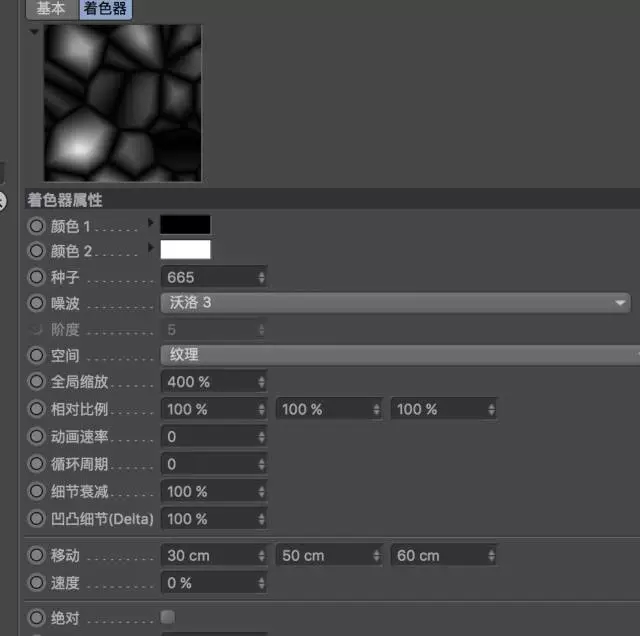Toggle the 动画速率 animation circle

36,436
